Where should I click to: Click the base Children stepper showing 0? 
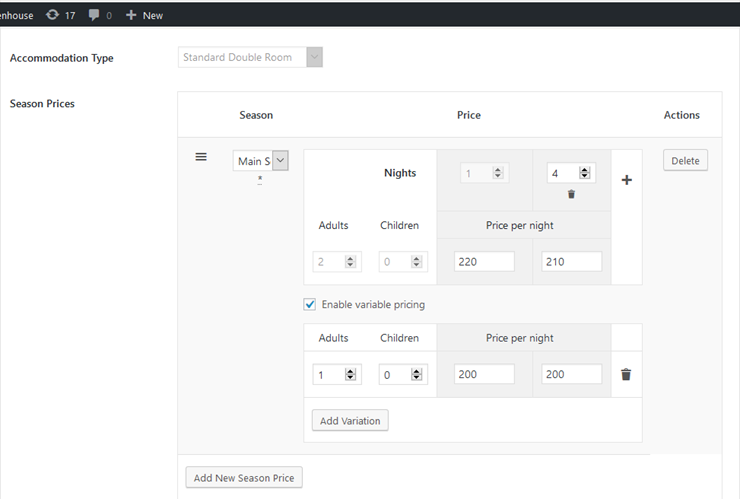click(x=403, y=262)
